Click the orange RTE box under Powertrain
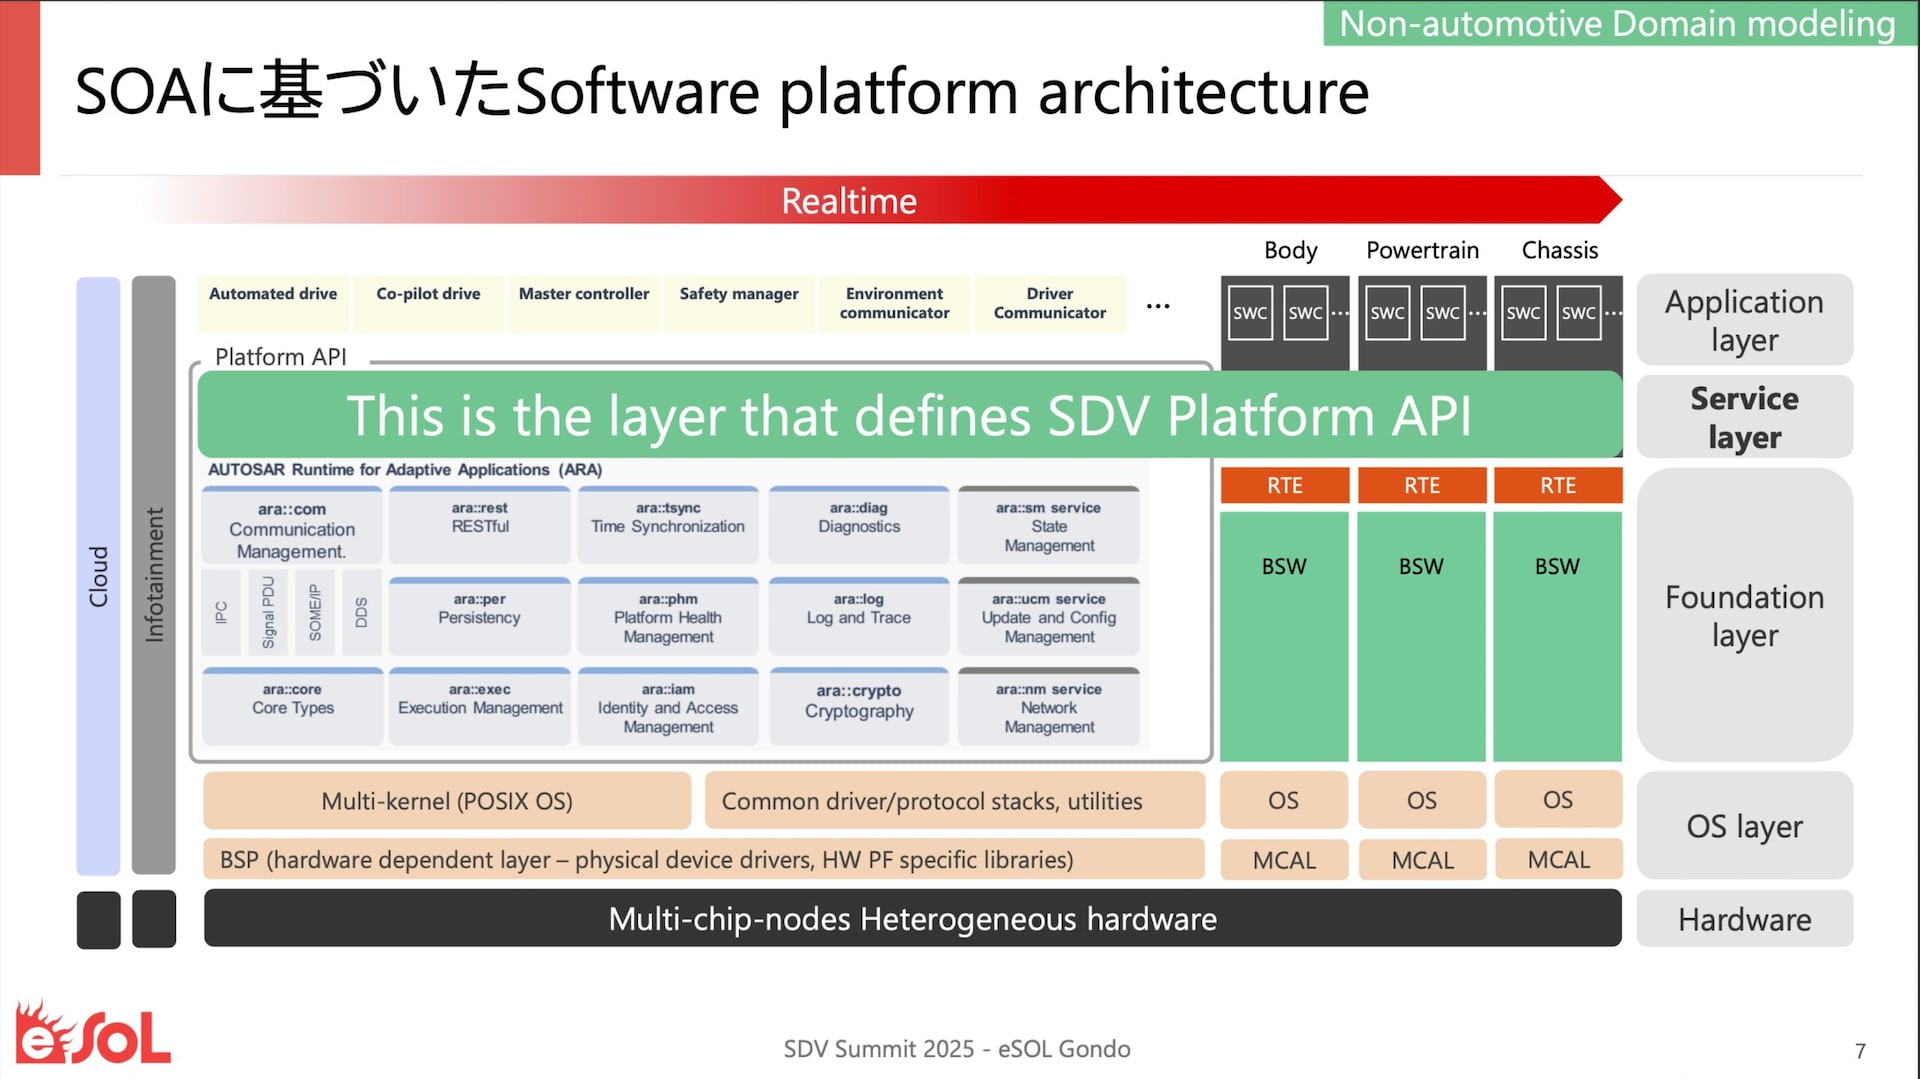The image size is (1920, 1079). point(1421,486)
